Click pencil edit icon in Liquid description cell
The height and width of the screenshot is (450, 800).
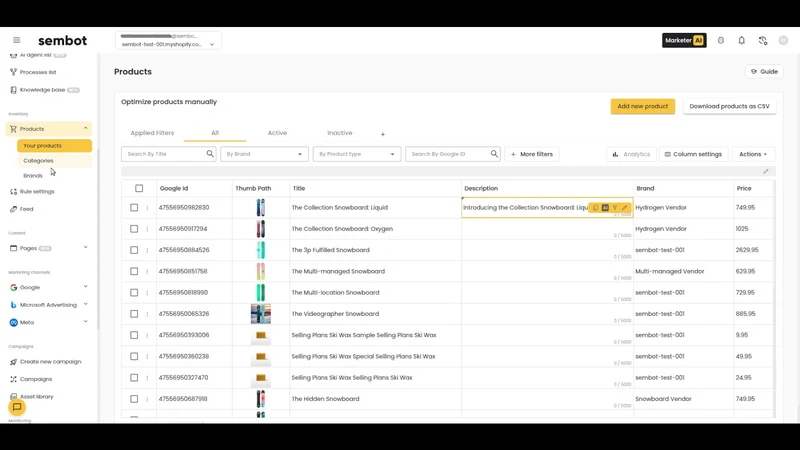624,208
